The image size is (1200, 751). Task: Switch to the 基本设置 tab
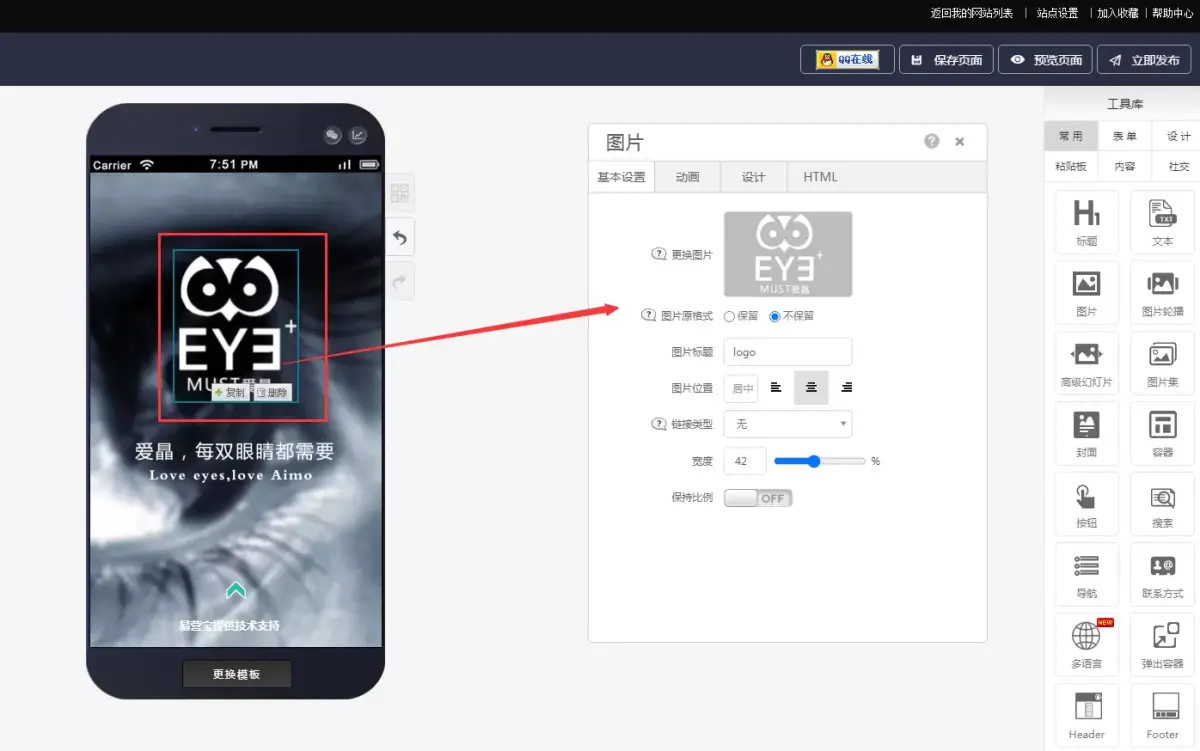click(621, 177)
